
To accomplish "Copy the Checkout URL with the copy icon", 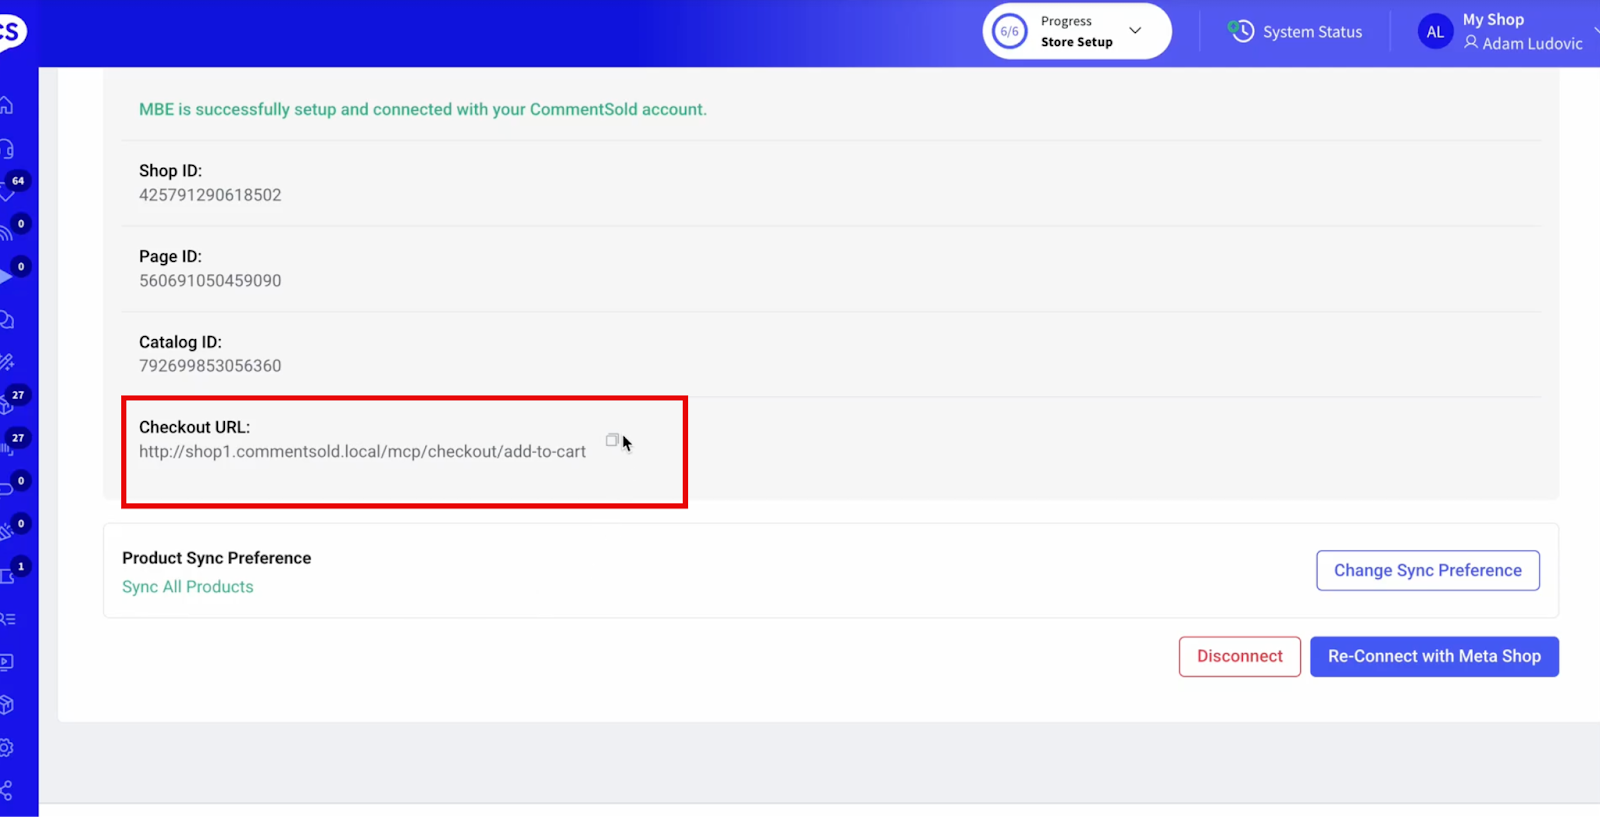I will [612, 440].
